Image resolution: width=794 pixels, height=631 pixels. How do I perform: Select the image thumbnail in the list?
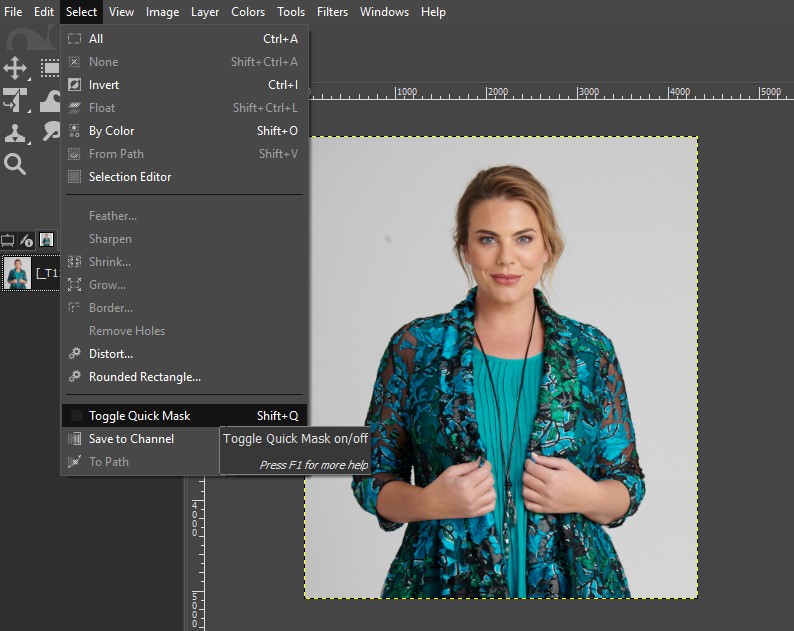coord(18,273)
